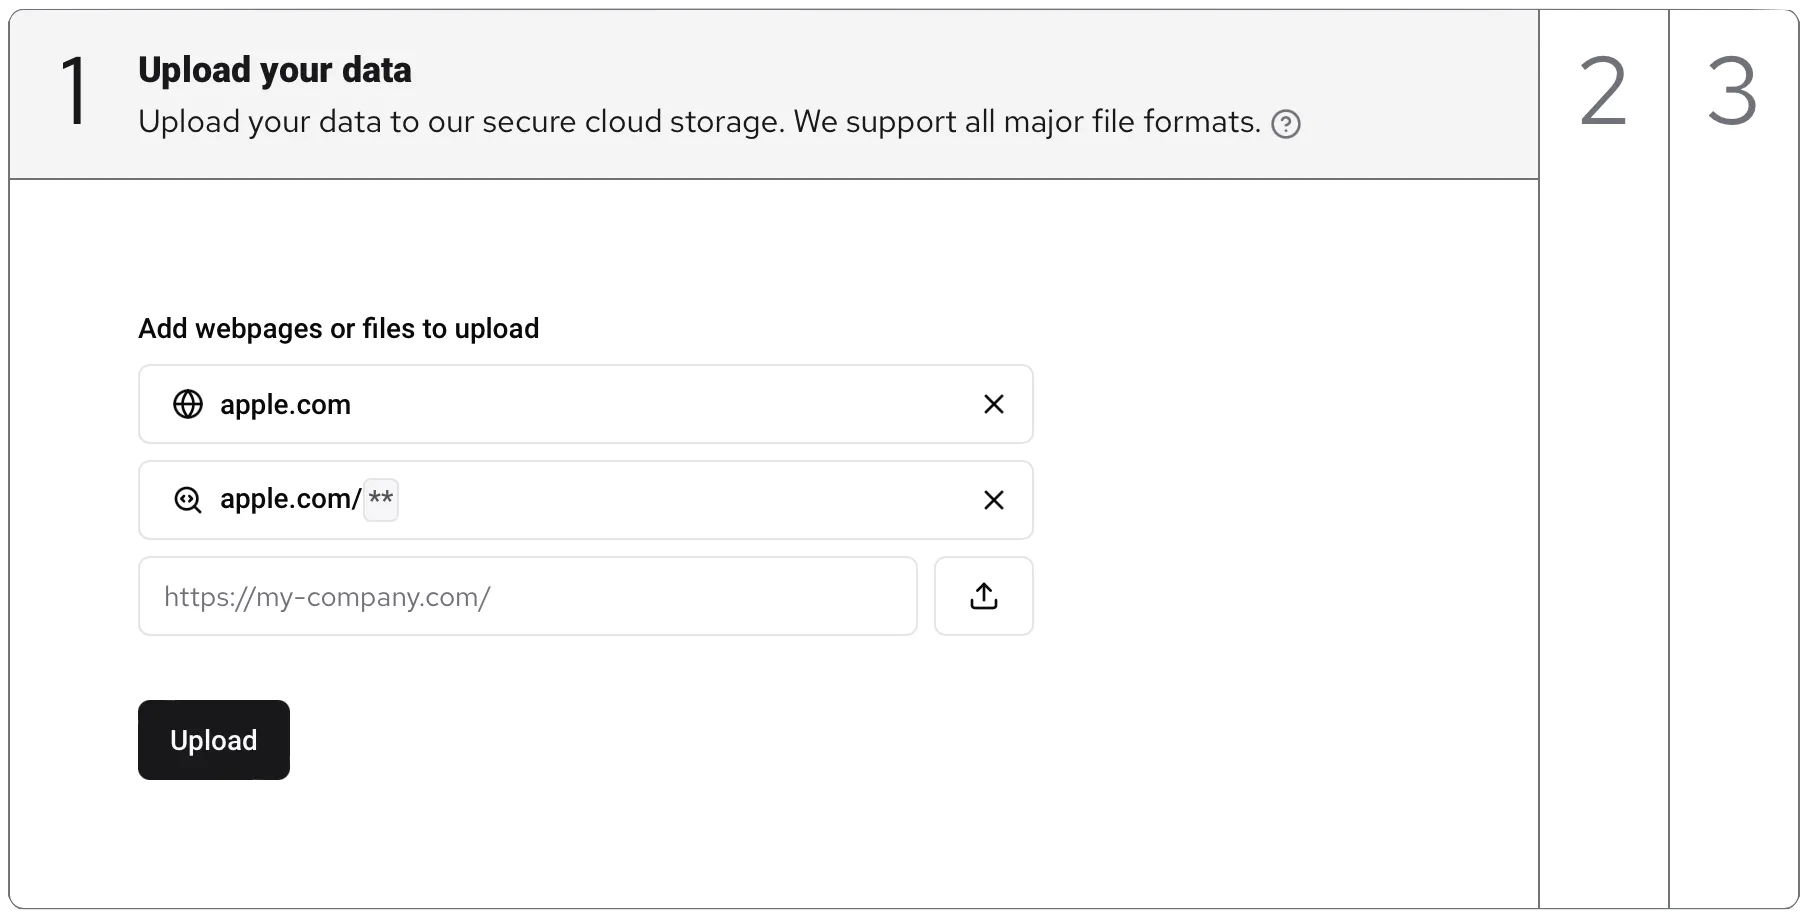Remove the apple.com/** crawl entry

point(993,500)
